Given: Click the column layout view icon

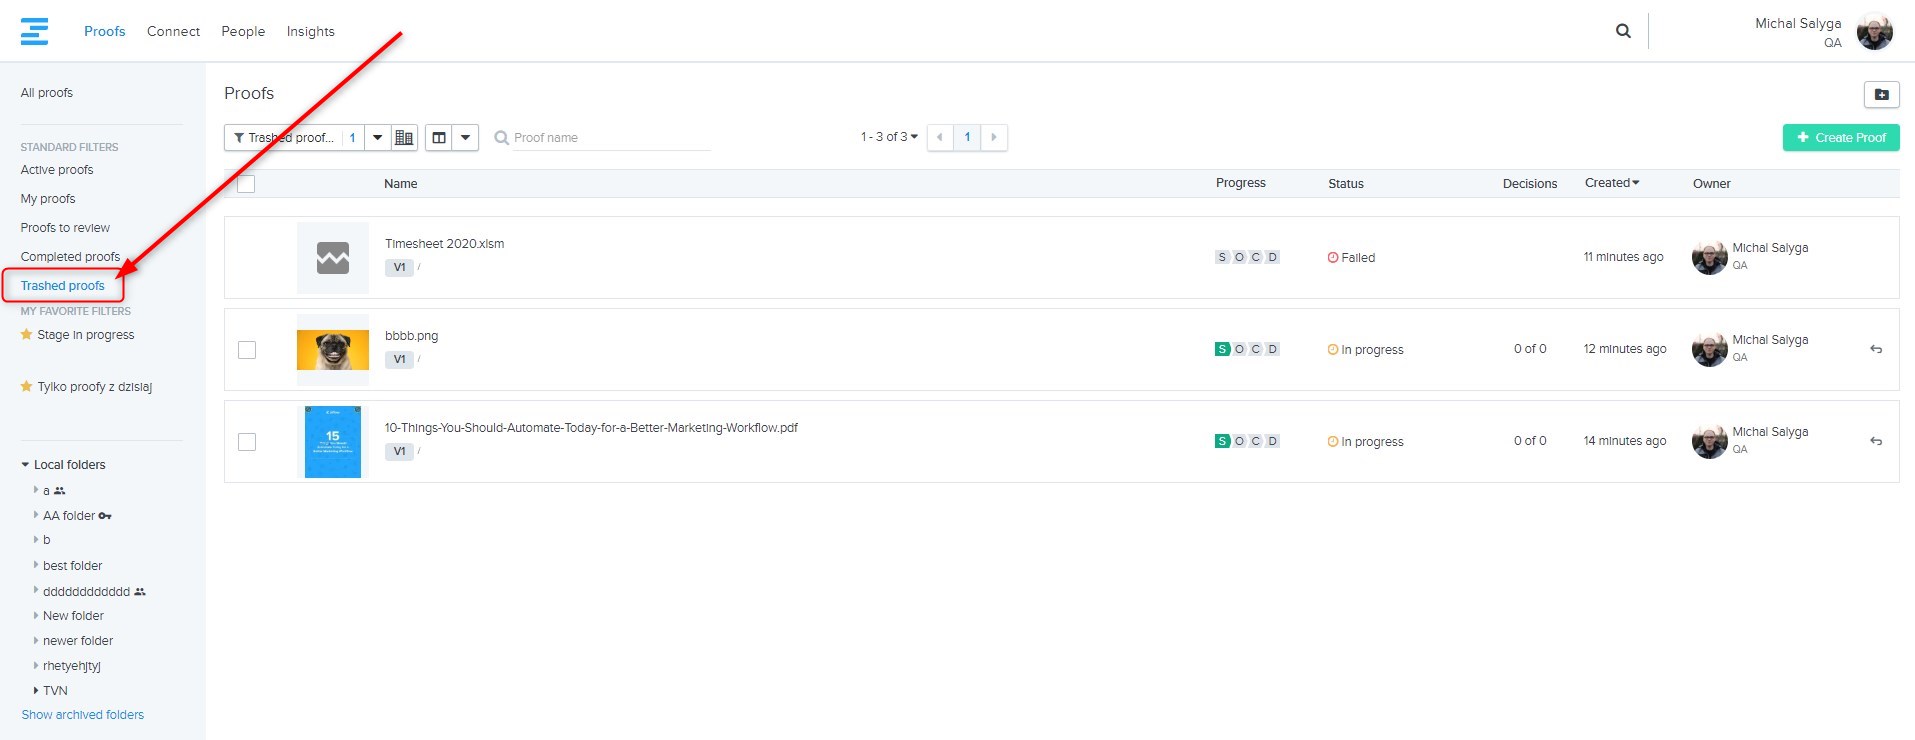Looking at the screenshot, I should pos(439,138).
